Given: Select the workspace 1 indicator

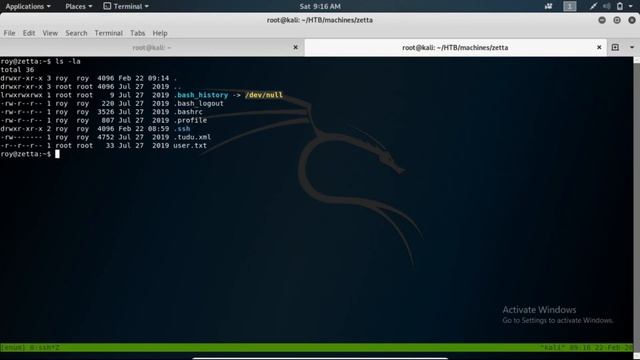Looking at the screenshot, I should (569, 6).
